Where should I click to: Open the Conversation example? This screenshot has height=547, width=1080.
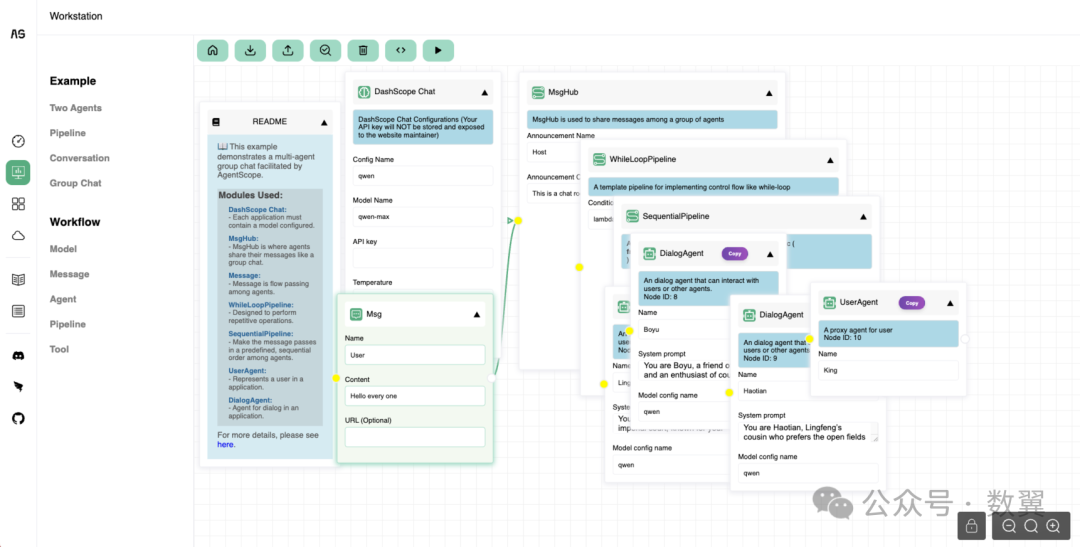click(79, 158)
